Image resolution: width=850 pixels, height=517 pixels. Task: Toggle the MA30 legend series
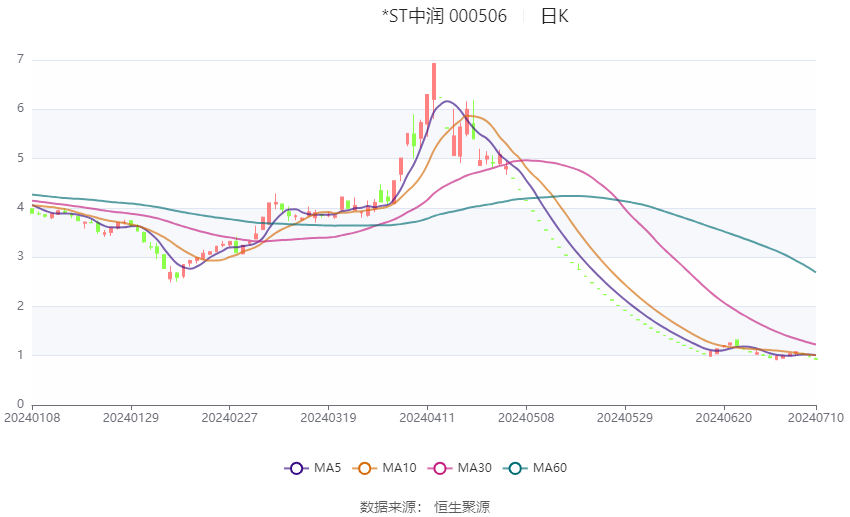460,468
